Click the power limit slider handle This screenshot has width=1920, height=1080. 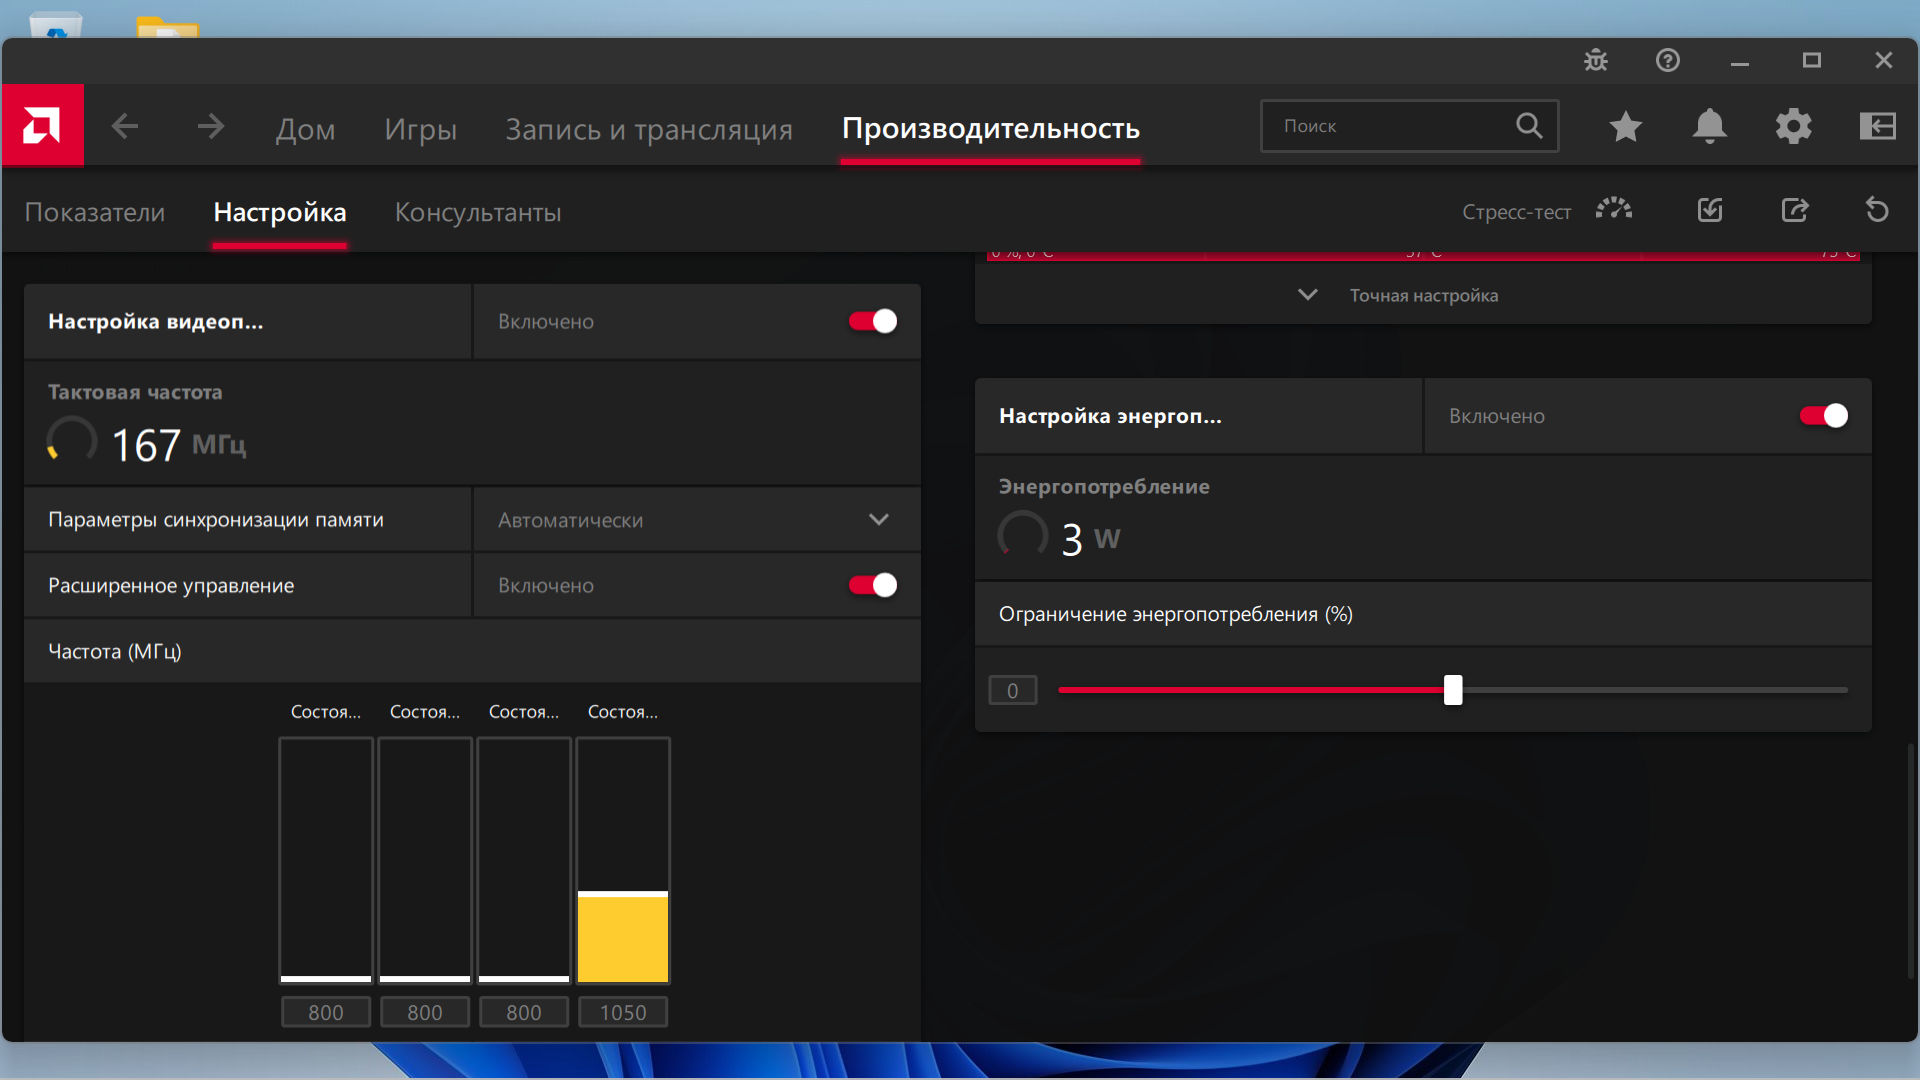pos(1453,690)
